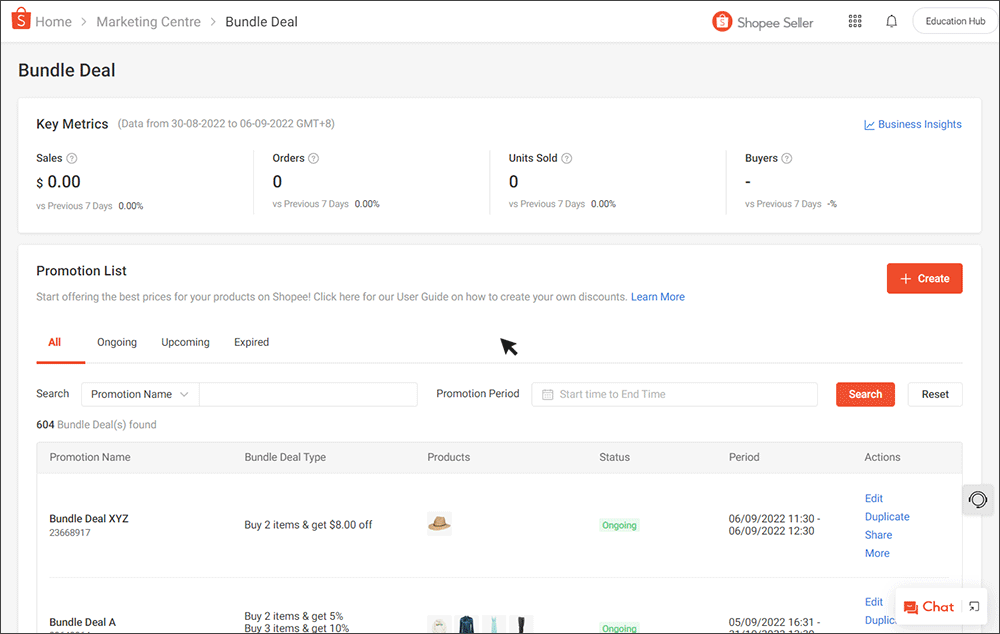Open notifications via the bell icon
This screenshot has height=634, width=1000.
coord(891,20)
